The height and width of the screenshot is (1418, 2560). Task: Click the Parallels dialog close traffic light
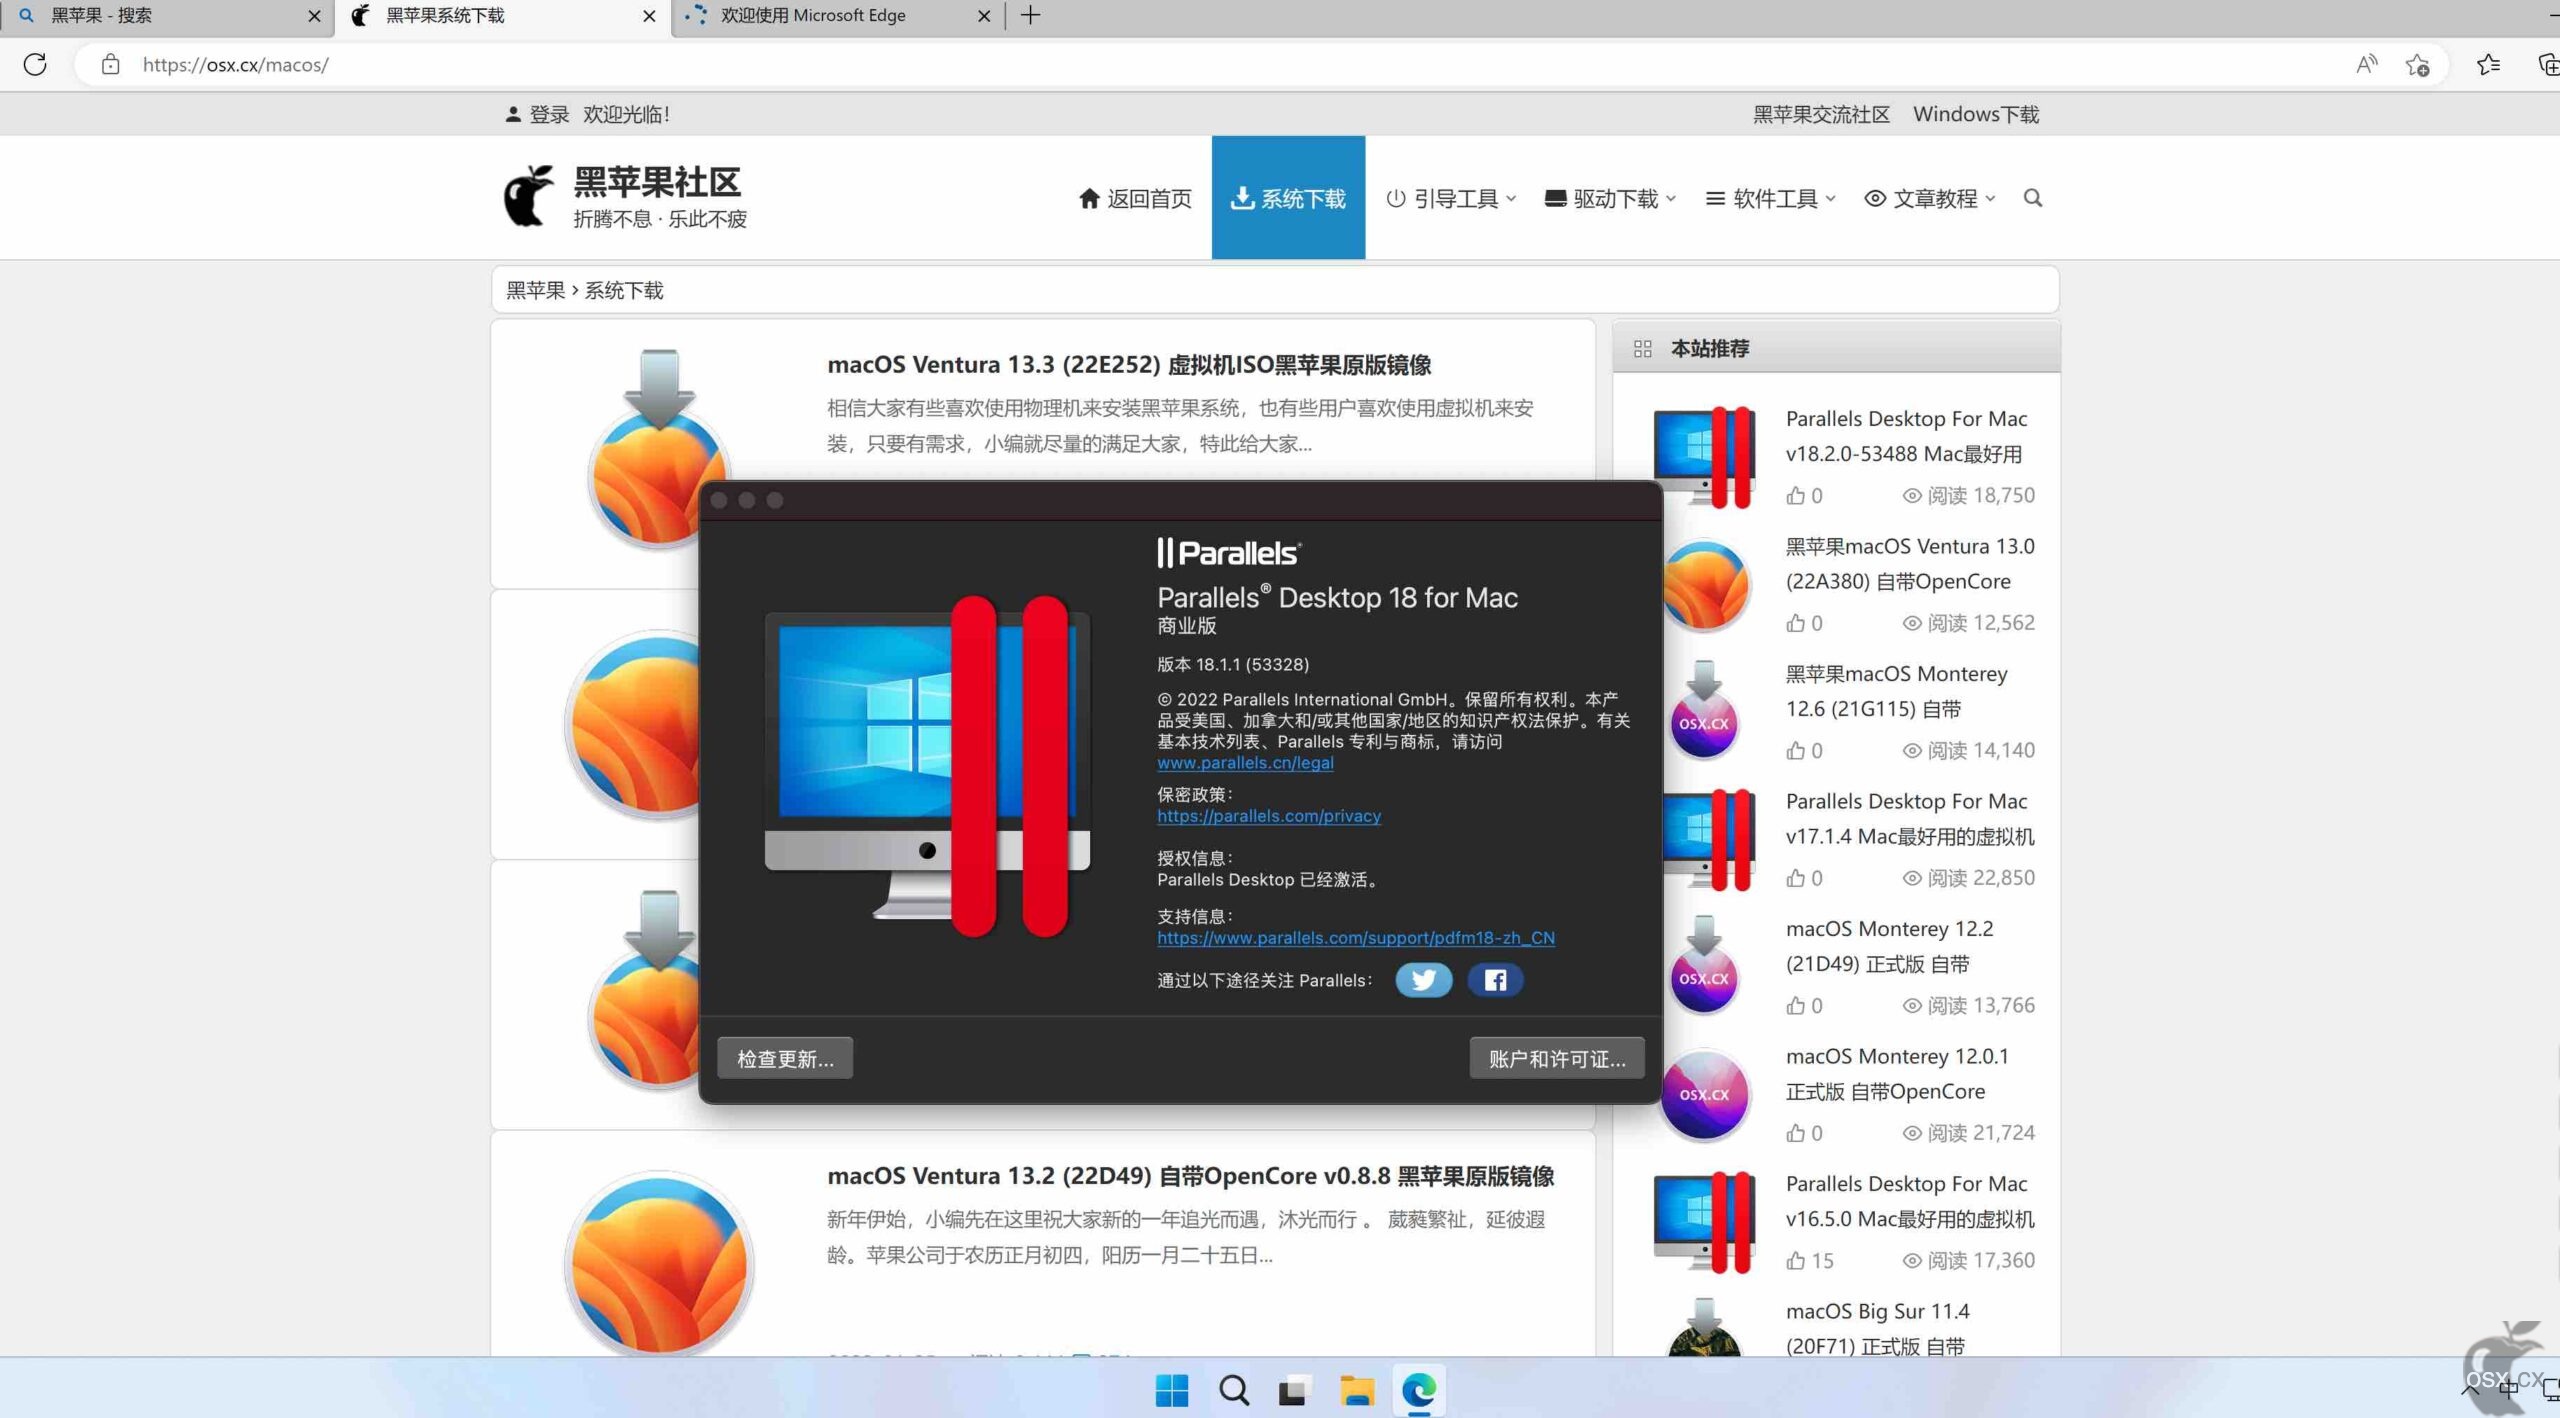(719, 500)
